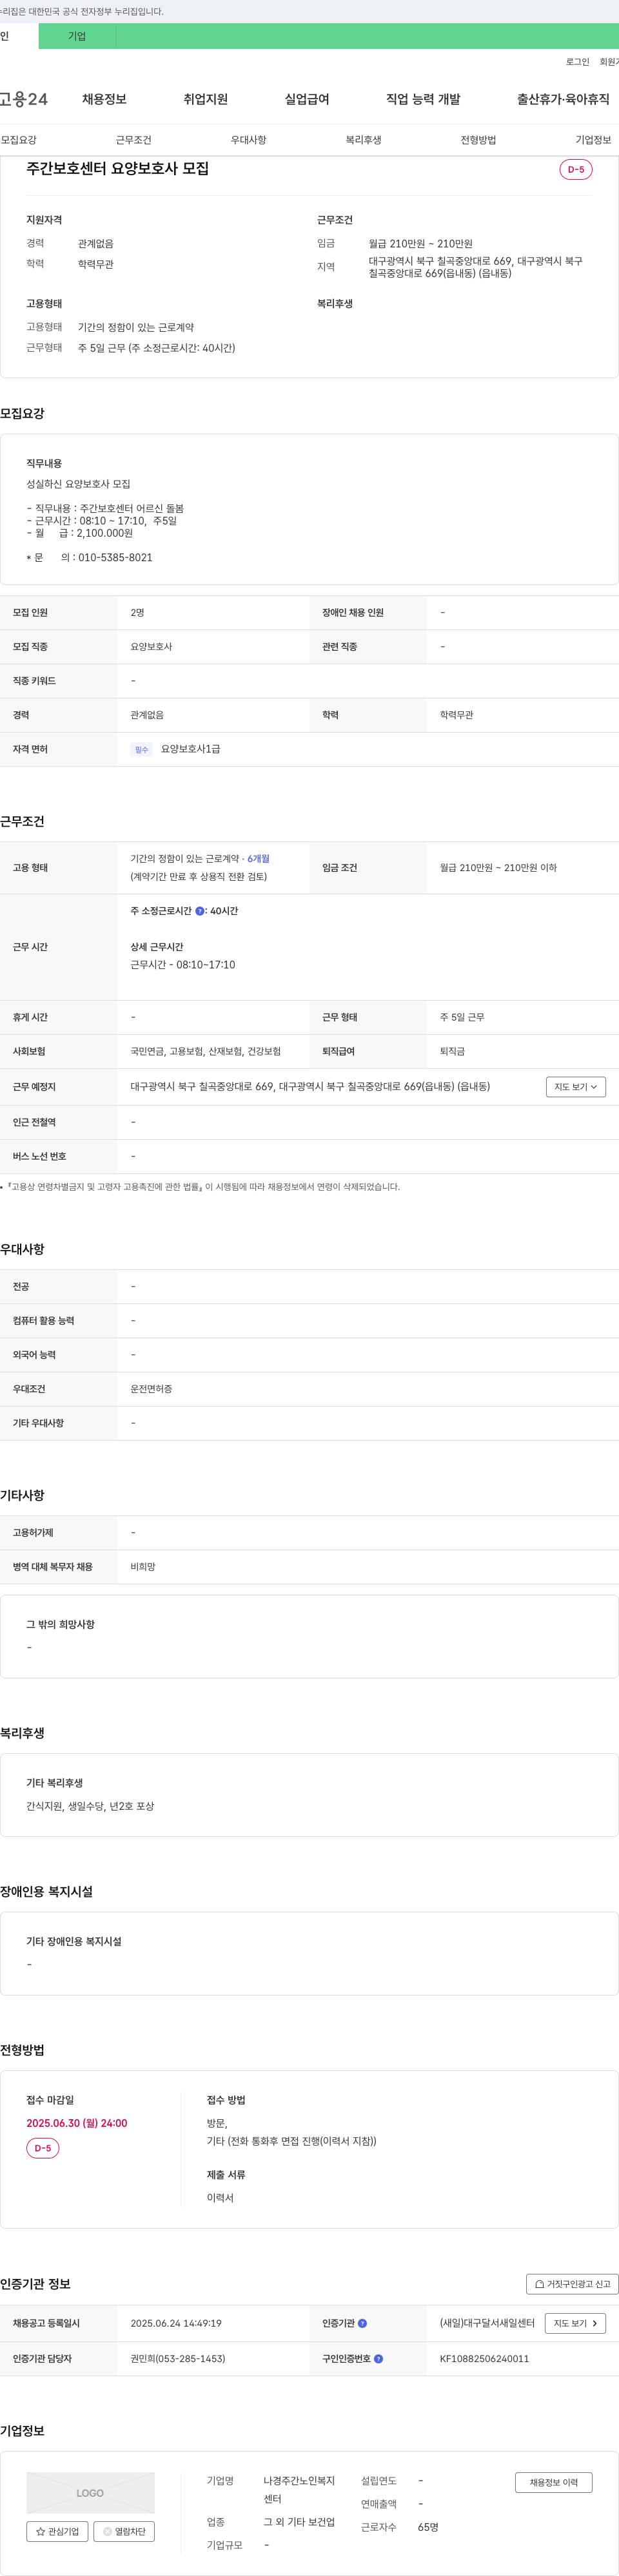Jump to the 전형방법 section tab
Screen dimensions: 619x2576
pos(478,140)
